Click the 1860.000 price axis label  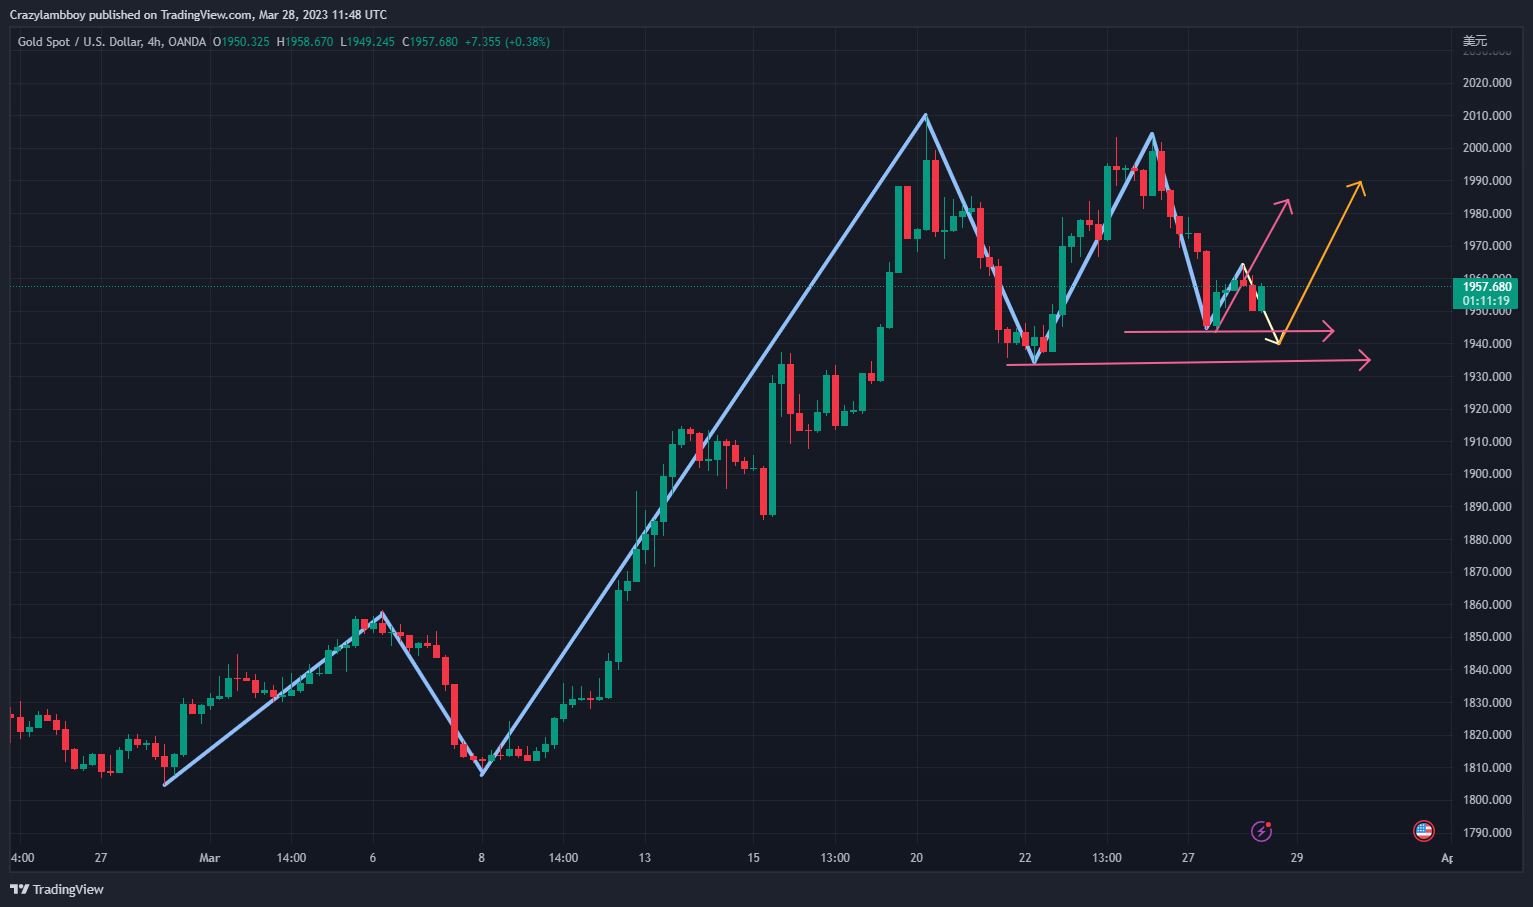click(x=1487, y=605)
